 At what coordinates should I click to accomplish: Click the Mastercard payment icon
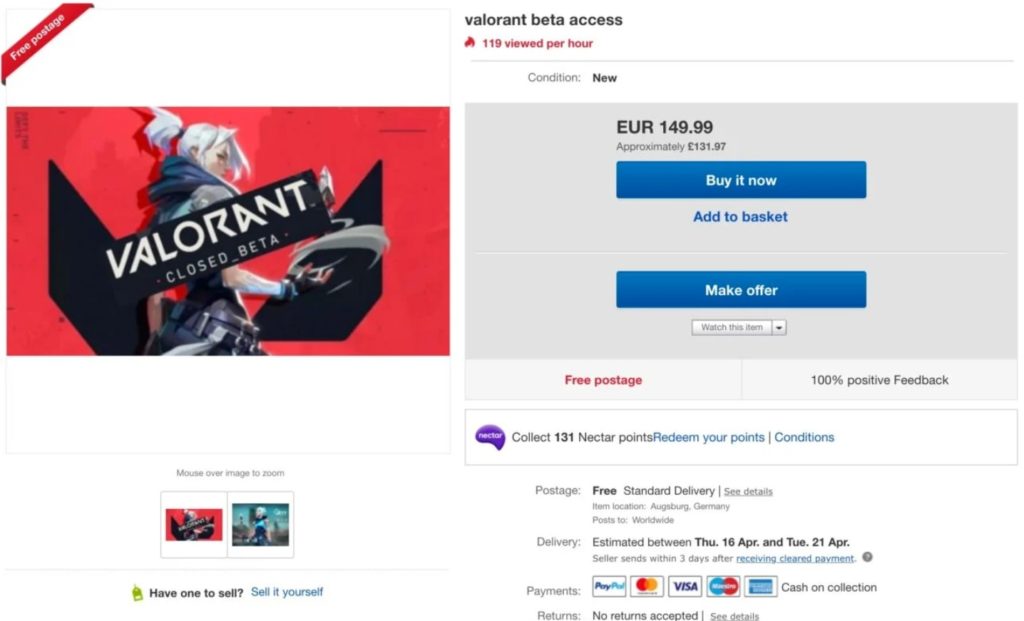(647, 587)
